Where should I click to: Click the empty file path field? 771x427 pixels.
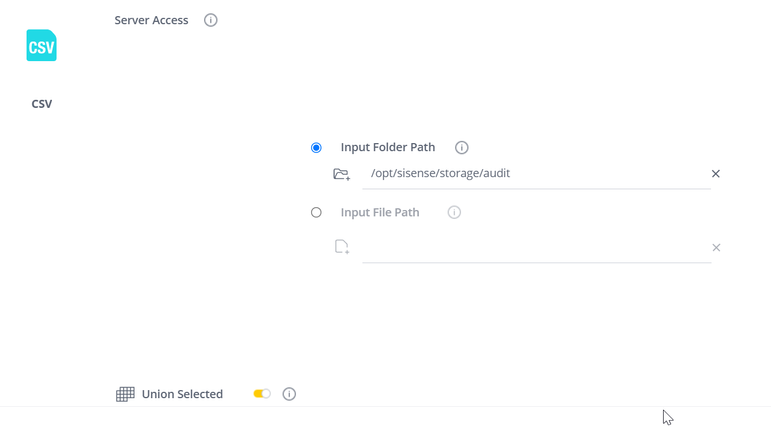click(x=535, y=248)
